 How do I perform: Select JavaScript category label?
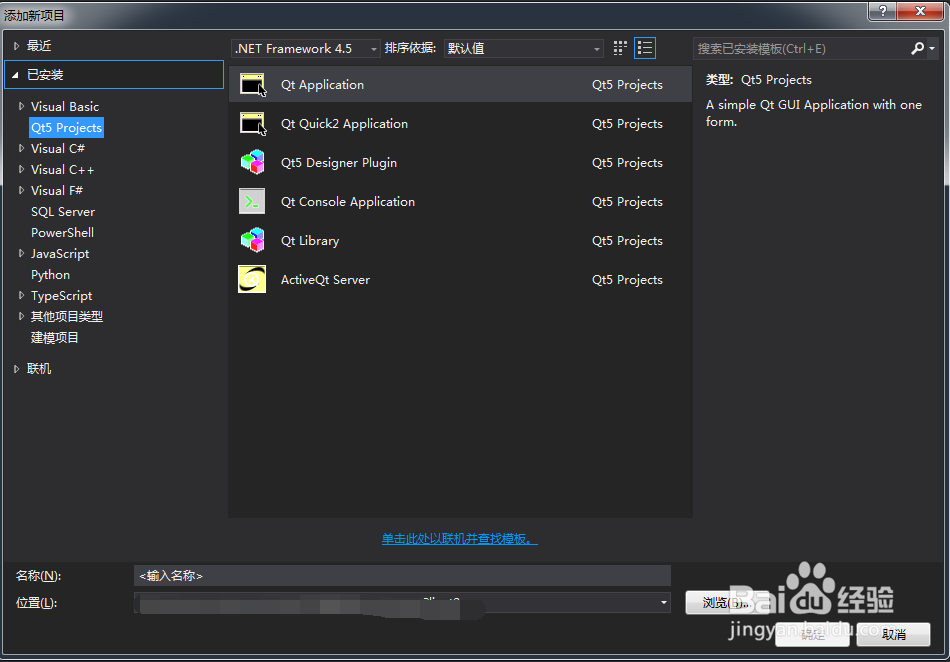click(x=60, y=254)
